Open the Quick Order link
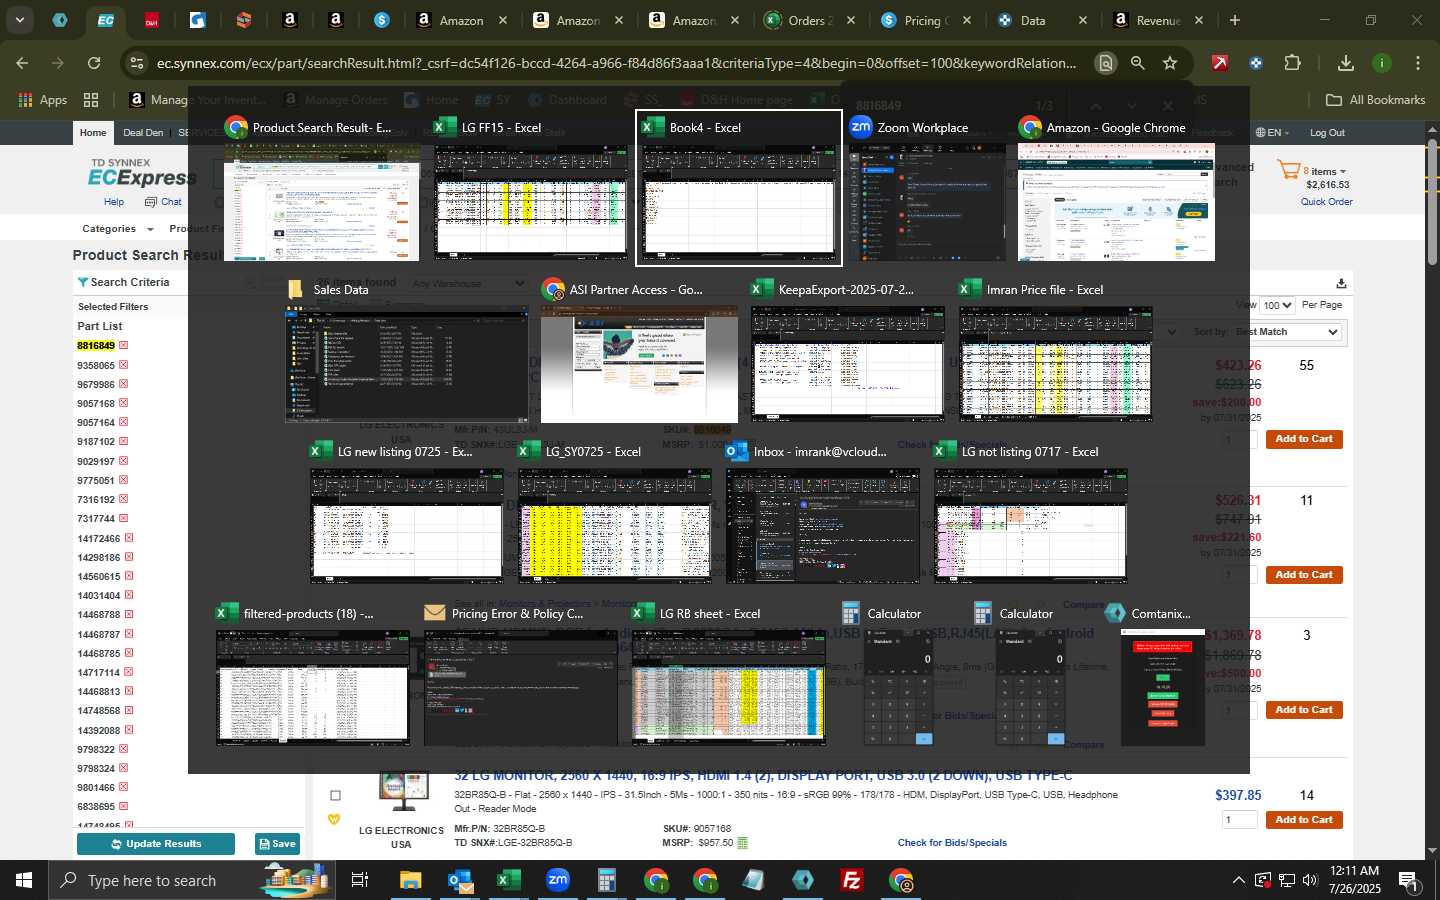Screen dimensions: 1440x900 click(1326, 202)
